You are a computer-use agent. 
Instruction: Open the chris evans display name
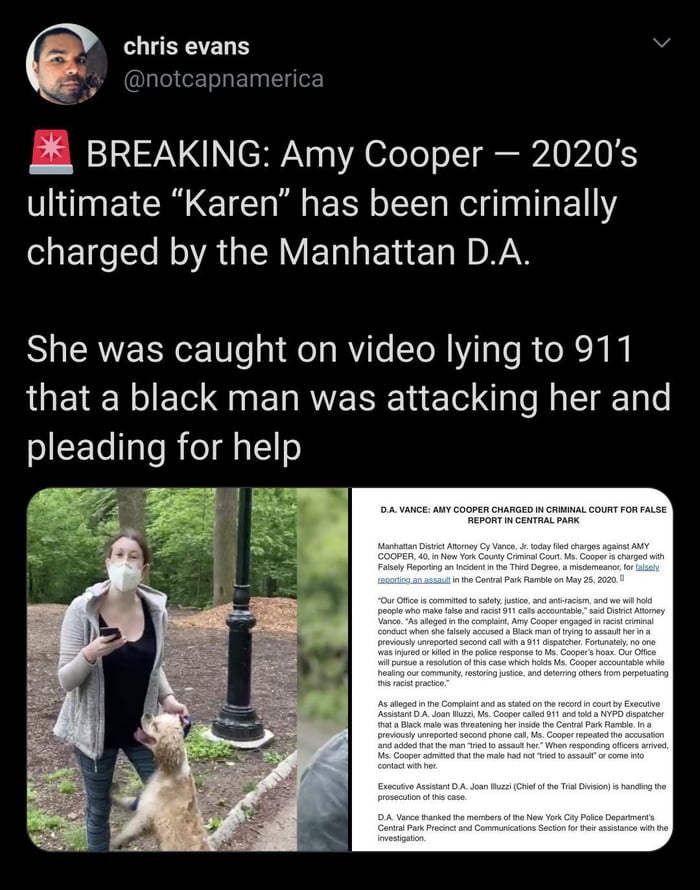[186, 47]
